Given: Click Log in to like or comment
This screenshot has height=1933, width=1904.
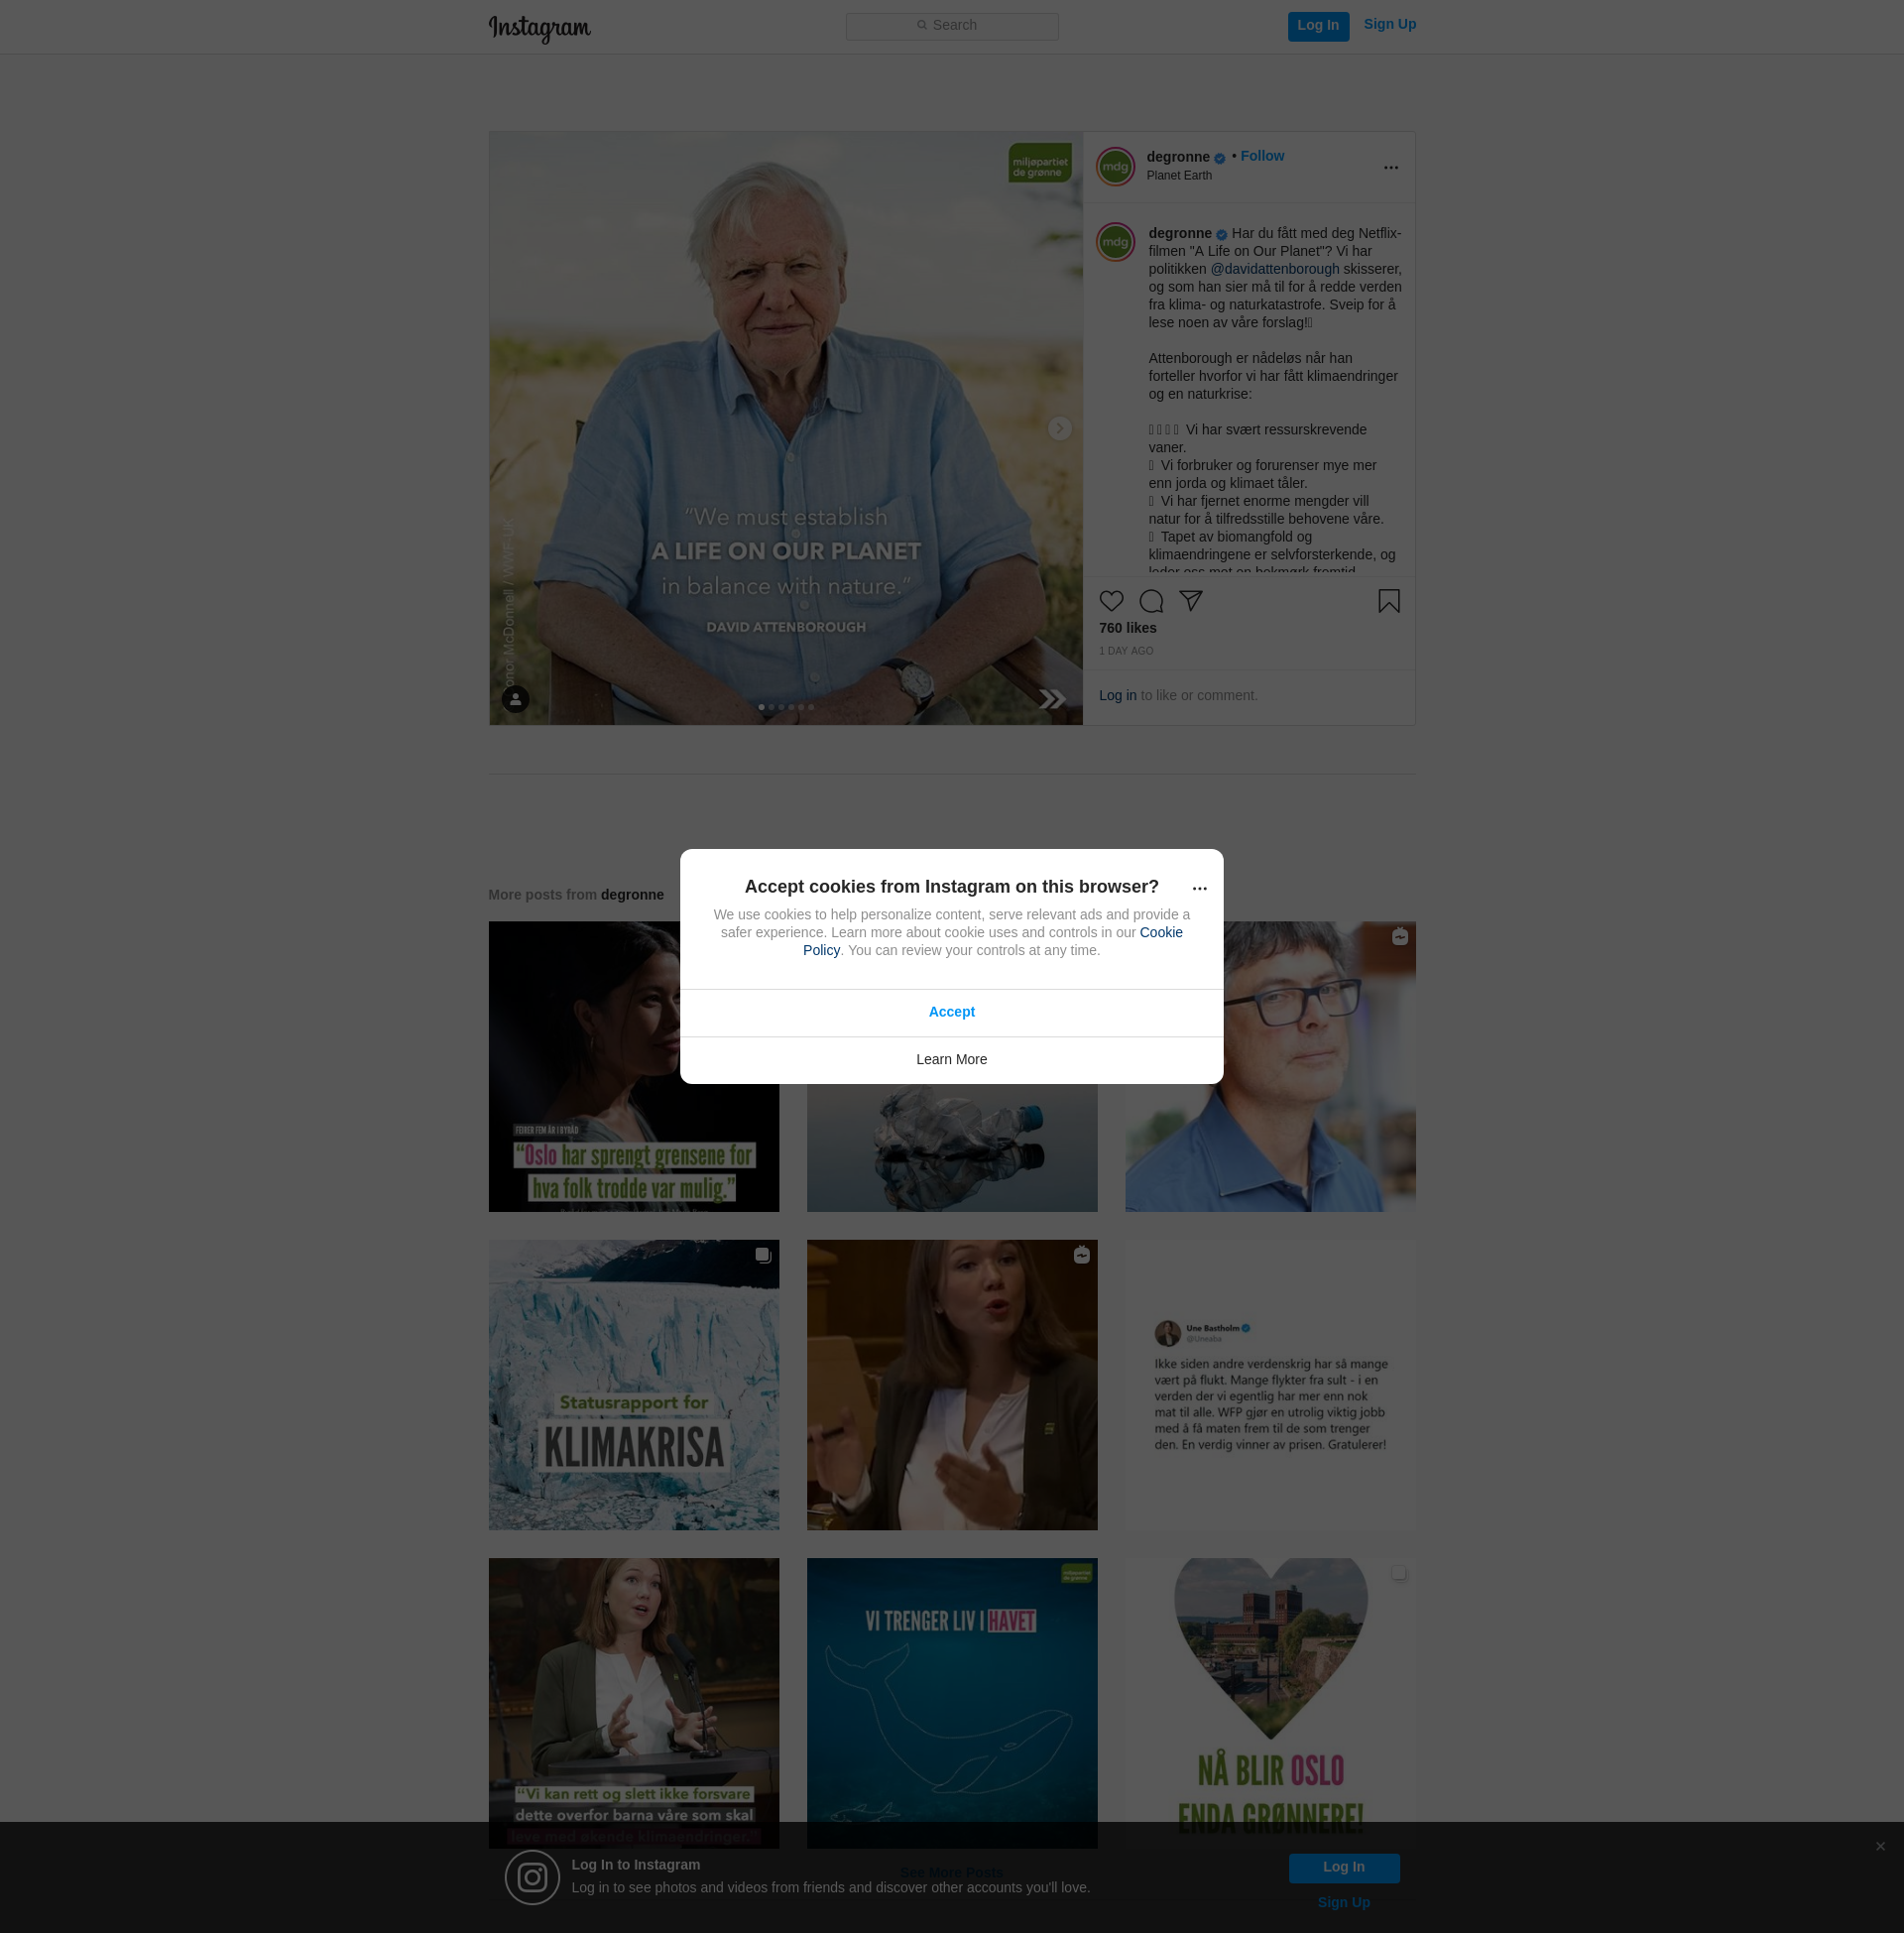Looking at the screenshot, I should (1117, 695).
